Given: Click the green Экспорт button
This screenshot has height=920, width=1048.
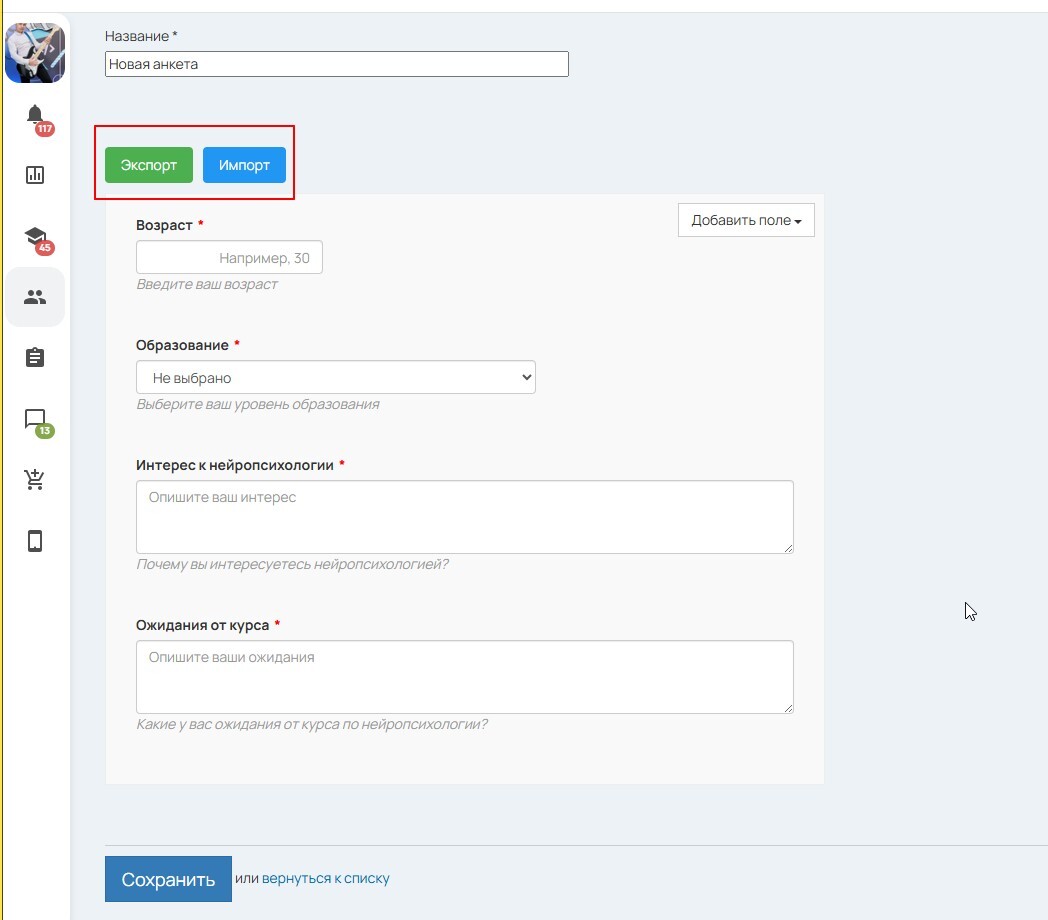Looking at the screenshot, I should [149, 165].
